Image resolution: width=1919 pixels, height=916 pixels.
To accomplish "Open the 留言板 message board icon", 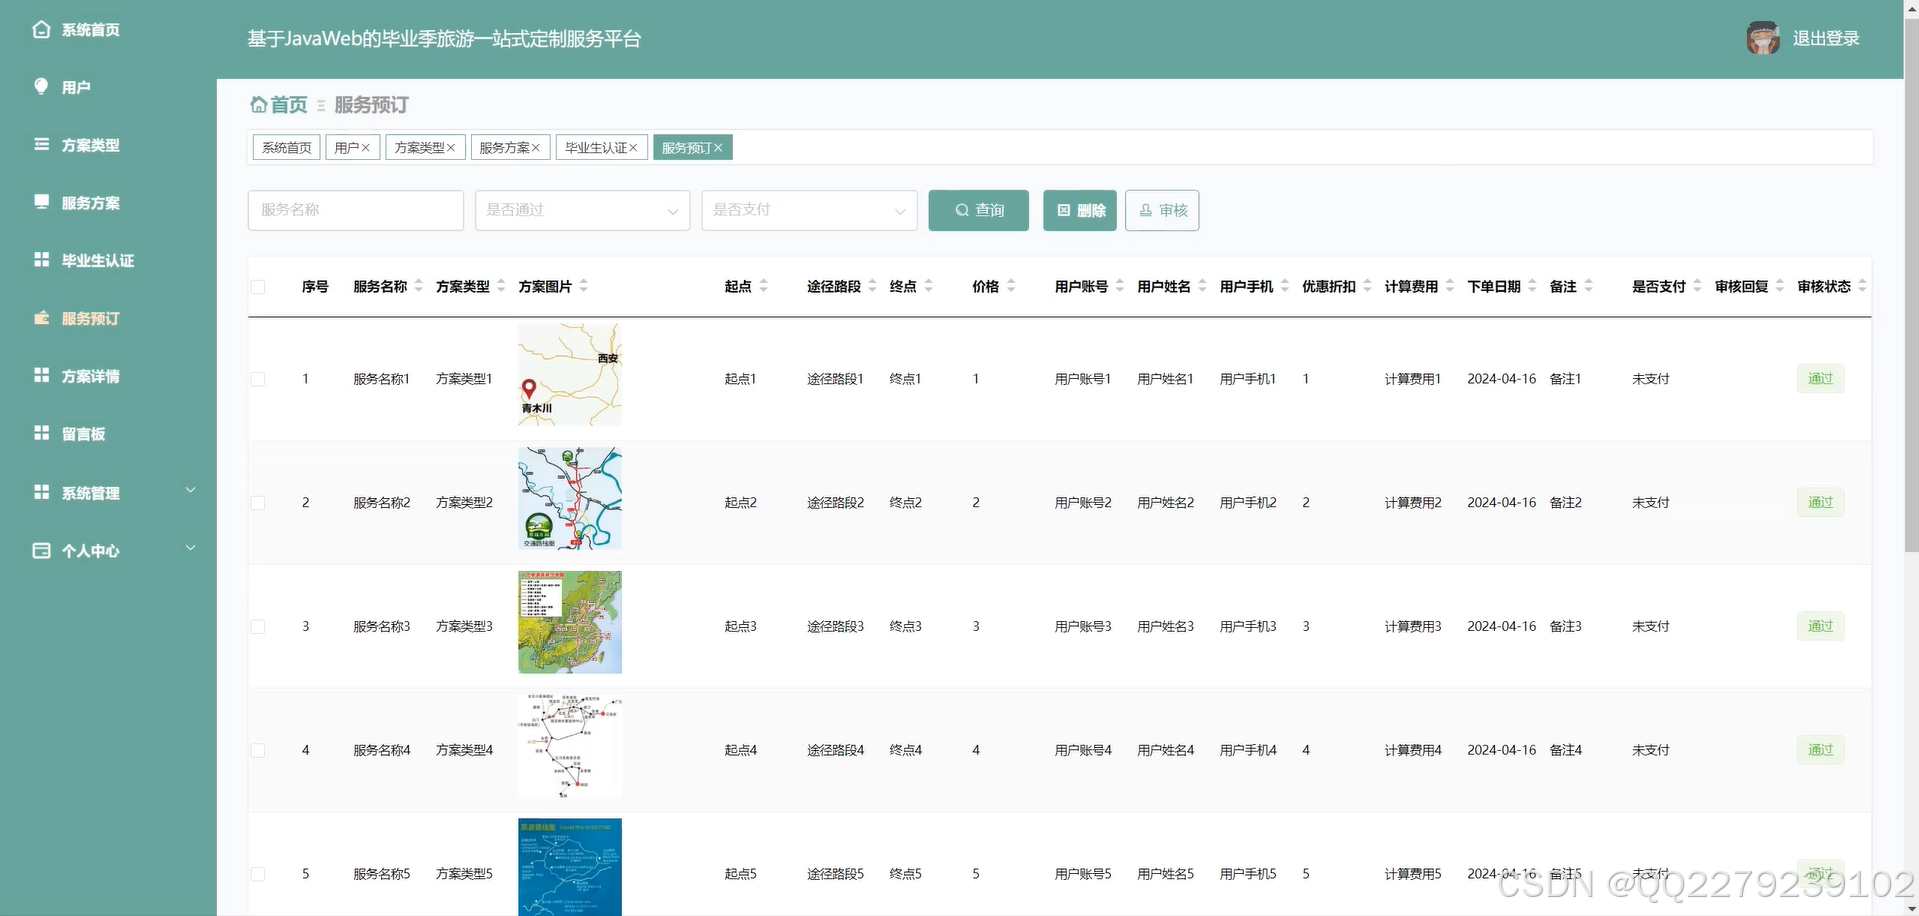I will [40, 432].
